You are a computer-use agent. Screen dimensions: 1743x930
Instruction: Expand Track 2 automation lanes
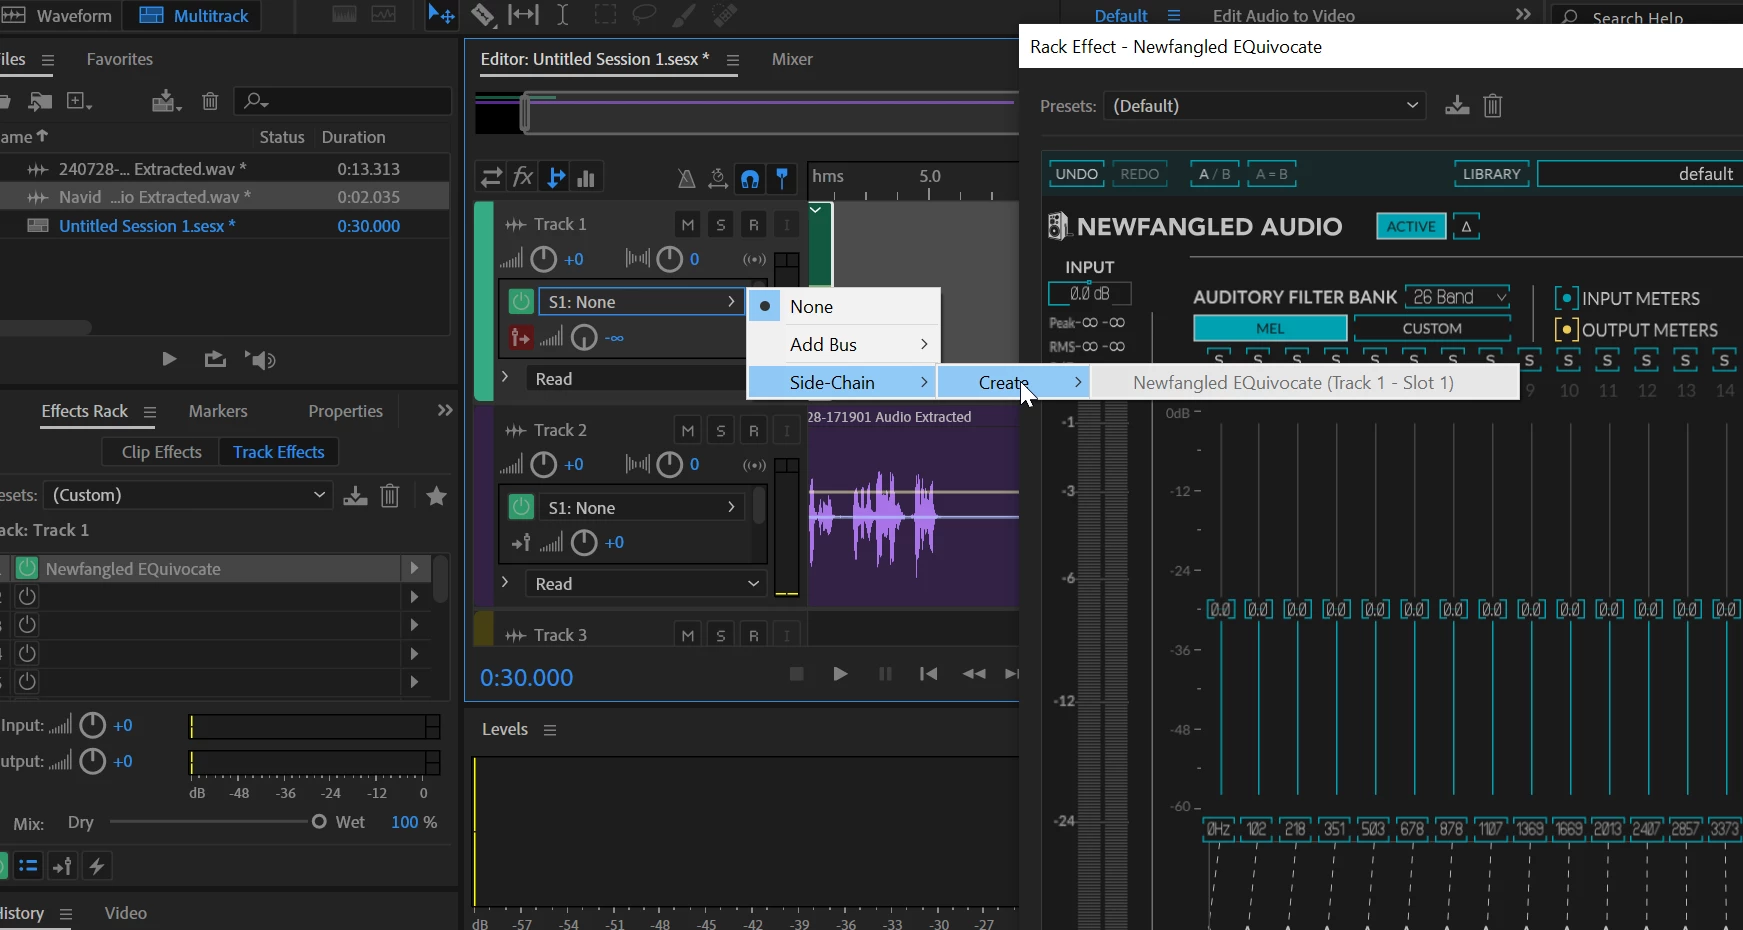[505, 582]
